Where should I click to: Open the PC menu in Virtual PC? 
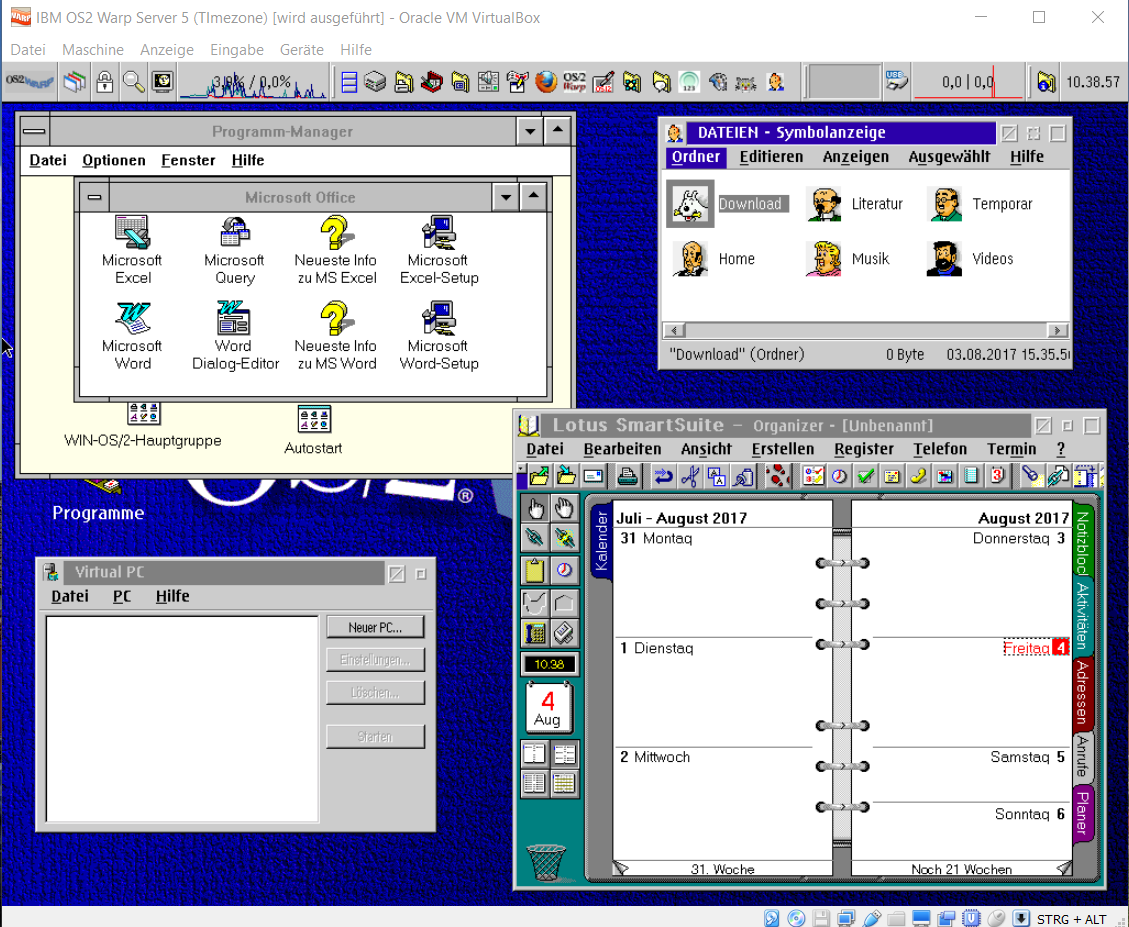click(122, 596)
